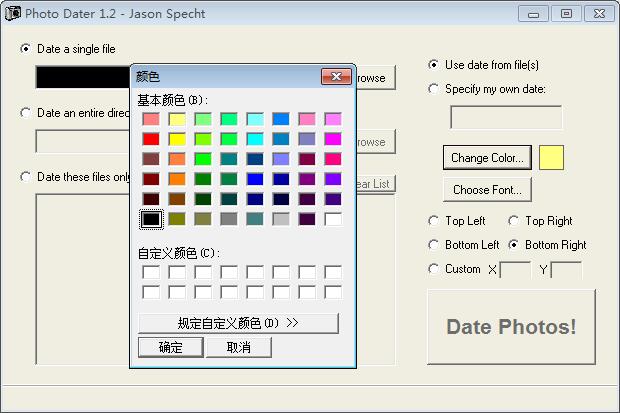The width and height of the screenshot is (620, 413).
Task: Select 'Date these files only' radio option
Action: click(x=26, y=176)
